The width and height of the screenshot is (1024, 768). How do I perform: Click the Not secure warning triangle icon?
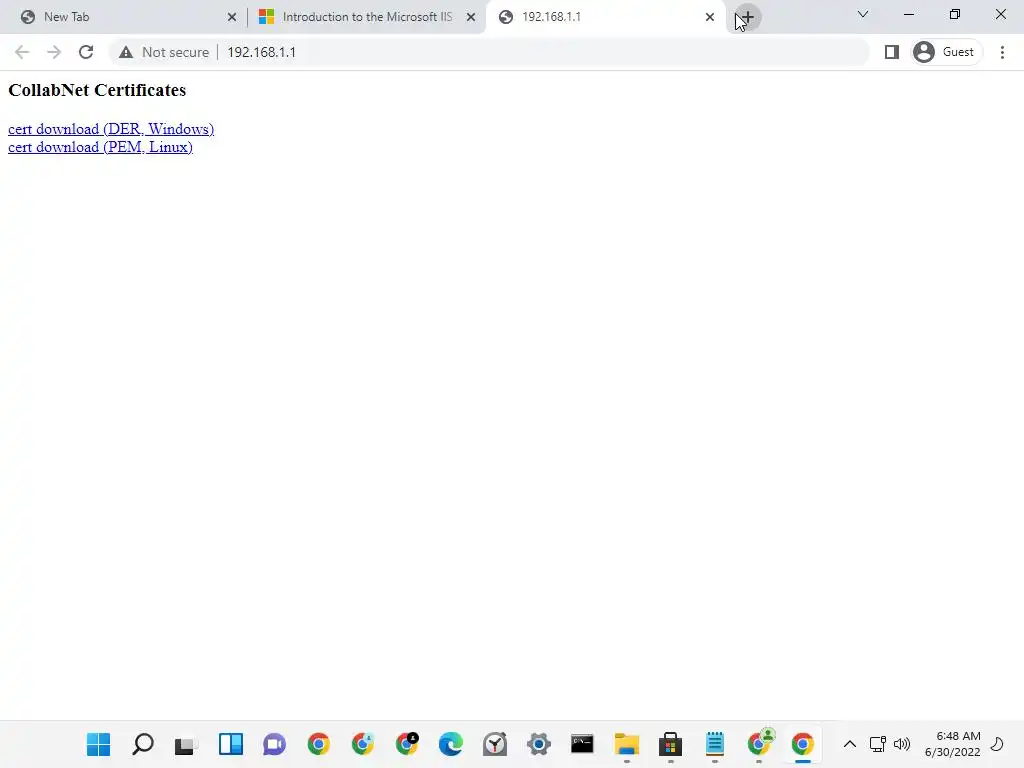click(126, 52)
